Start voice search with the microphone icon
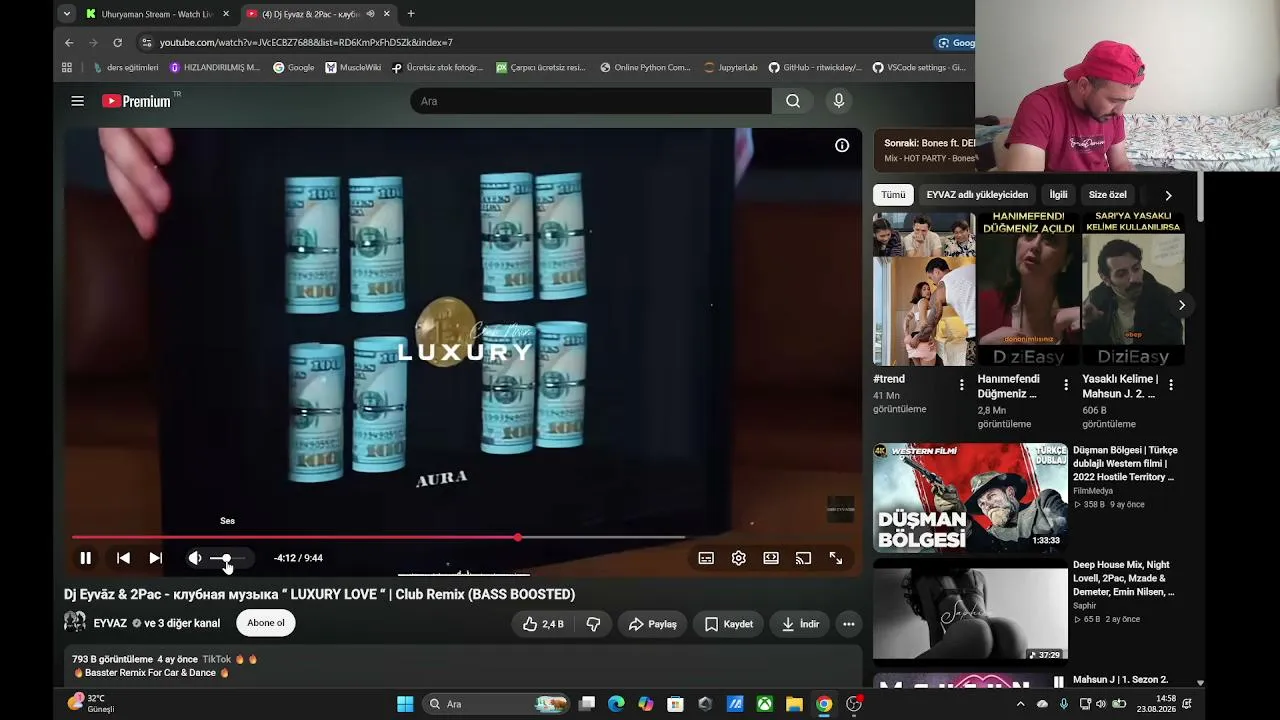1280x720 pixels. [839, 101]
